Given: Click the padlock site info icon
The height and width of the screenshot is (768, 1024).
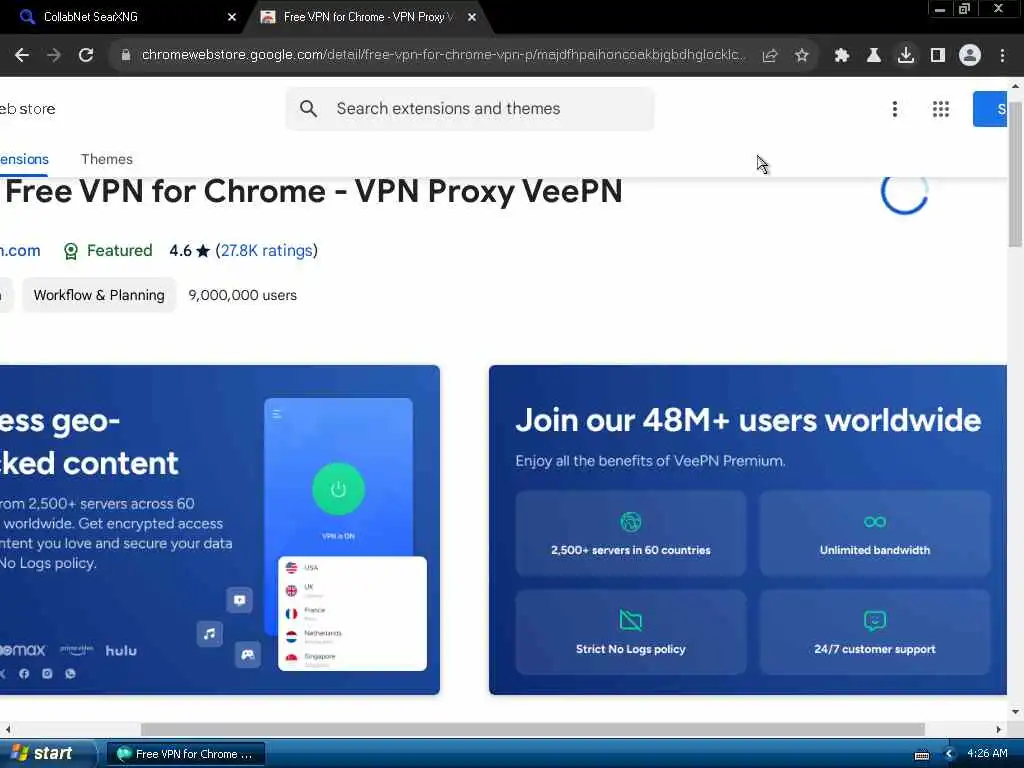Looking at the screenshot, I should pos(125,56).
